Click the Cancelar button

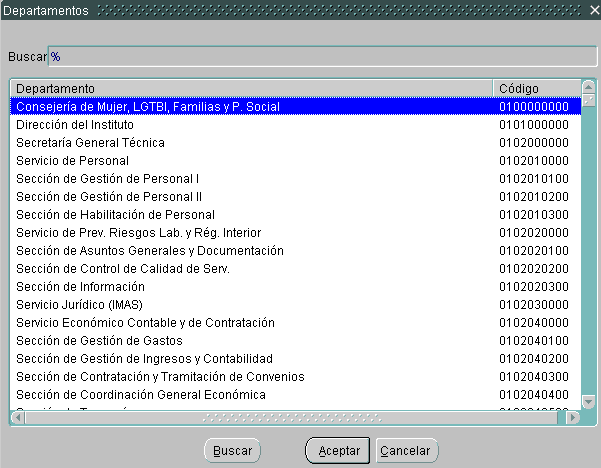tap(407, 451)
